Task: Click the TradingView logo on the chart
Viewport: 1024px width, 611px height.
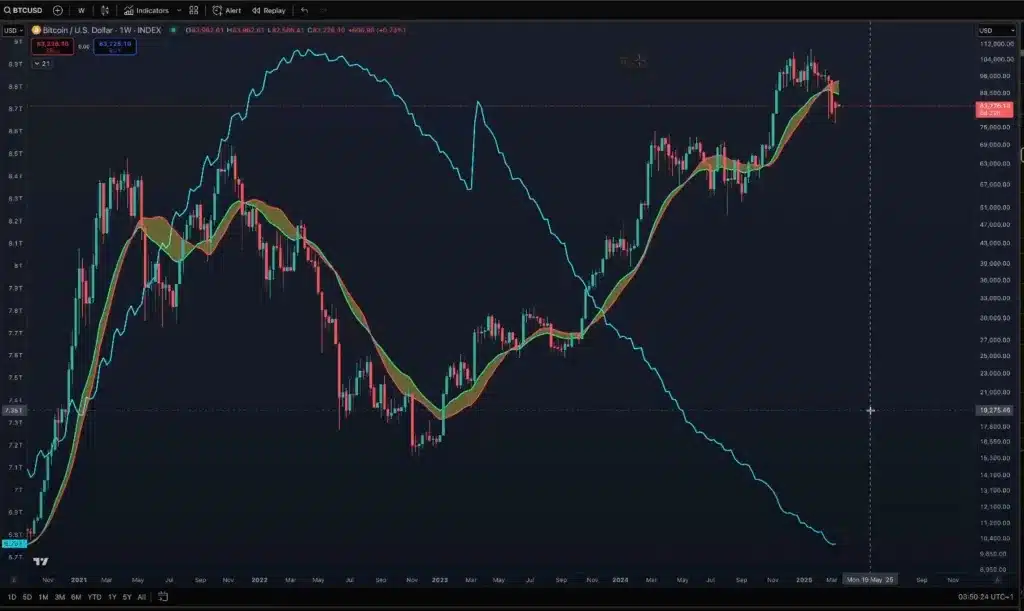Action: pyautogui.click(x=40, y=562)
